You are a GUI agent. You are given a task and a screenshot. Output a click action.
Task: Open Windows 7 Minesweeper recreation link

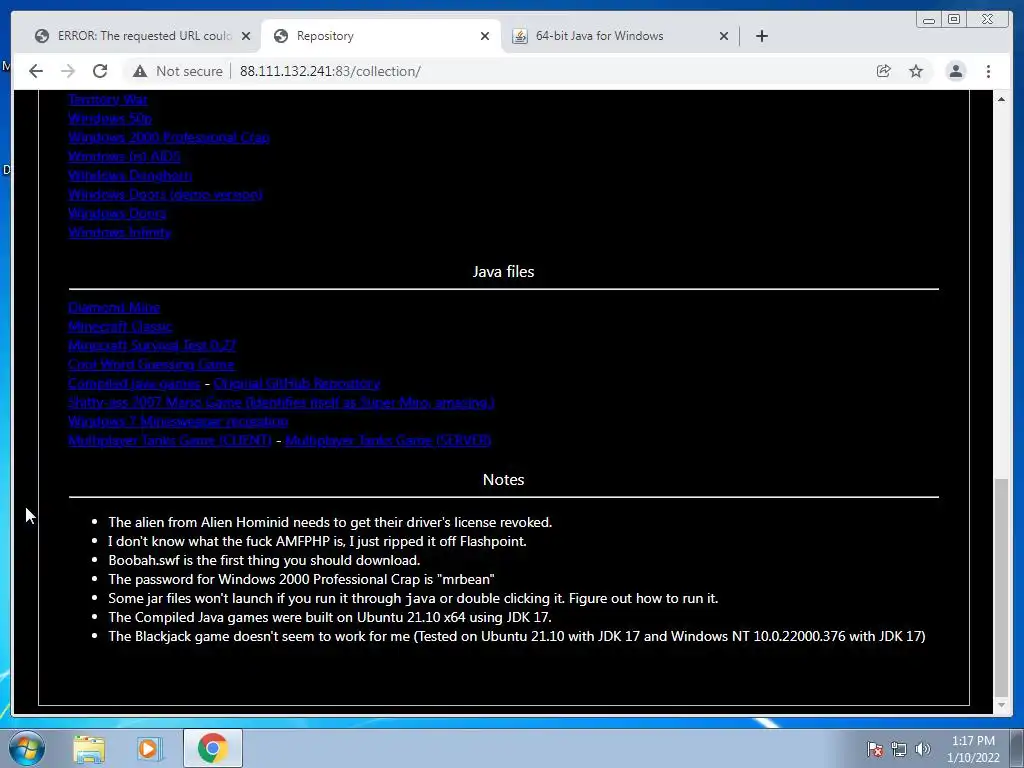(178, 421)
